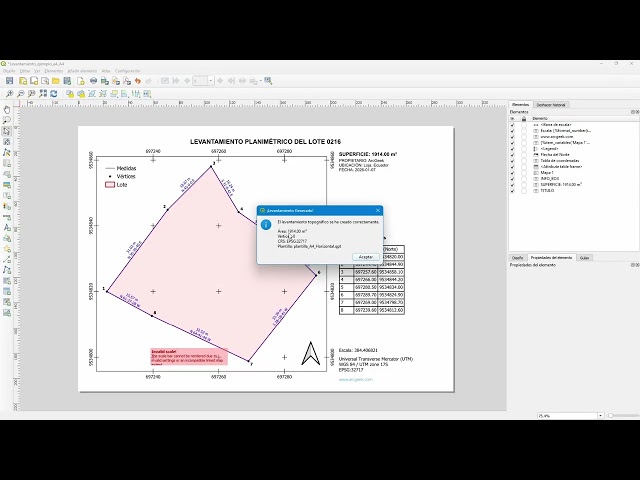Switch to Guías tab
Image resolution: width=640 pixels, height=480 pixels.
[584, 258]
